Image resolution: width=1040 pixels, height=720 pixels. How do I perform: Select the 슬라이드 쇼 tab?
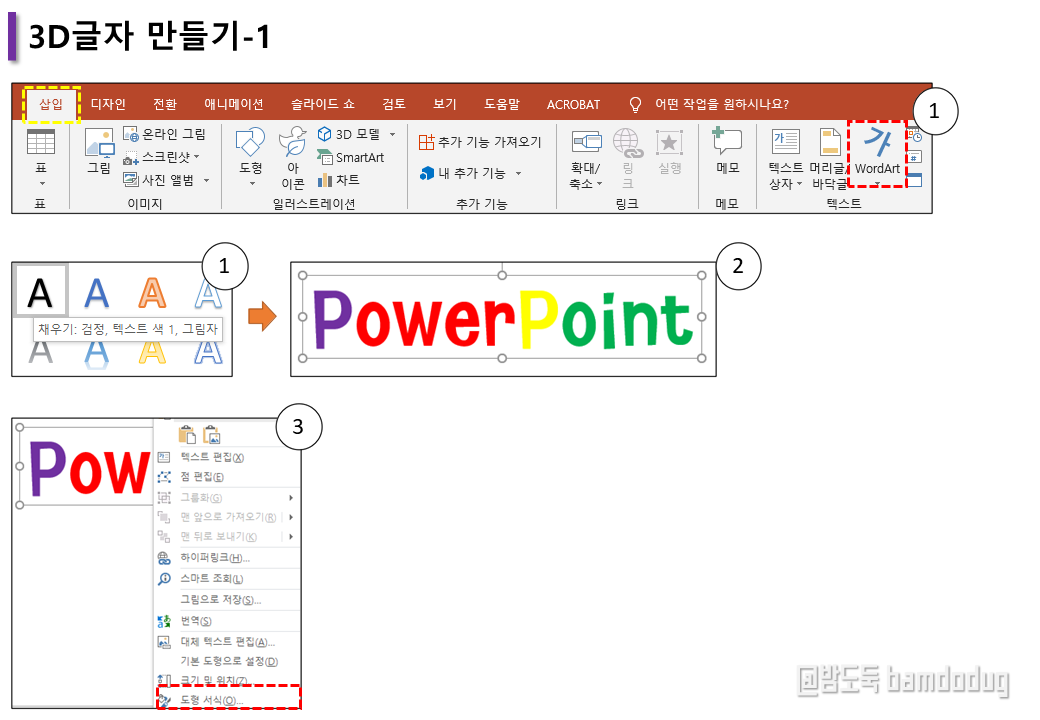pyautogui.click(x=322, y=104)
